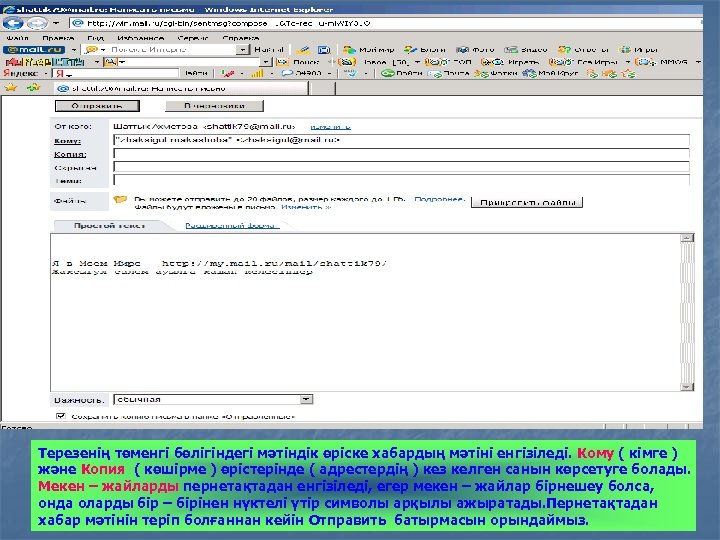
Task: Click the Яндекс search input field
Action: click(115, 73)
